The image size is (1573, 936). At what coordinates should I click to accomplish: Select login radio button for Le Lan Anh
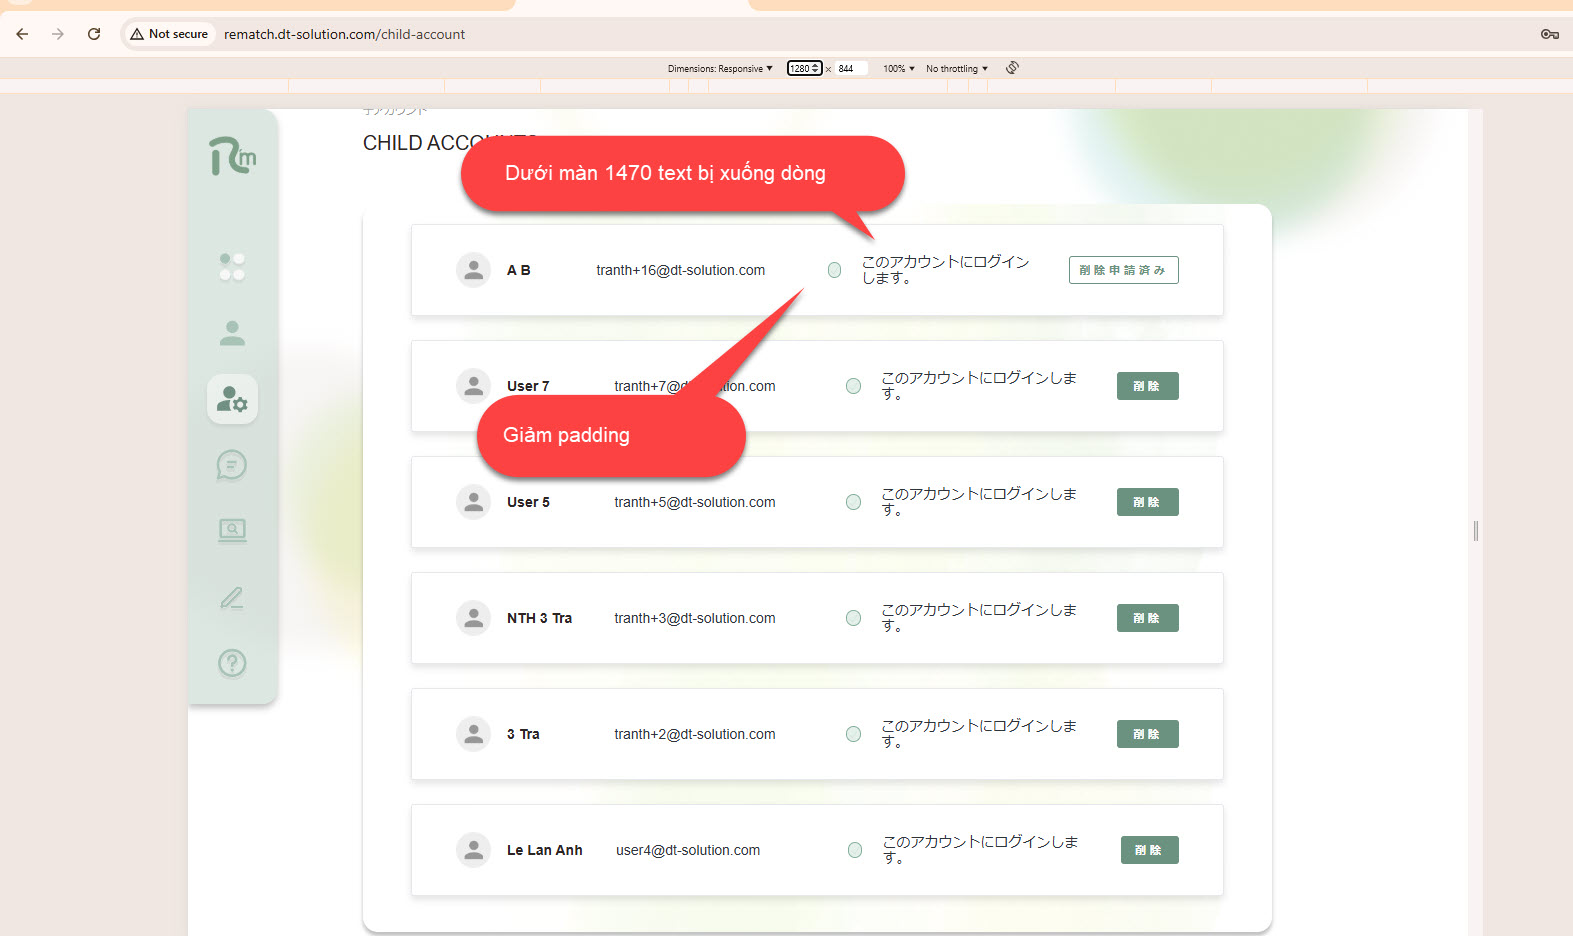[855, 850]
